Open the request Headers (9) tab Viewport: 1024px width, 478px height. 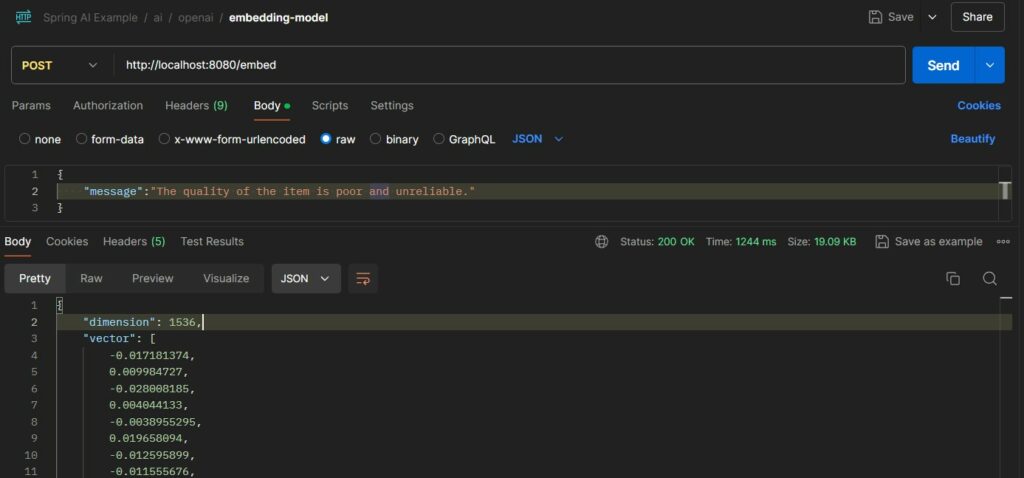196,105
